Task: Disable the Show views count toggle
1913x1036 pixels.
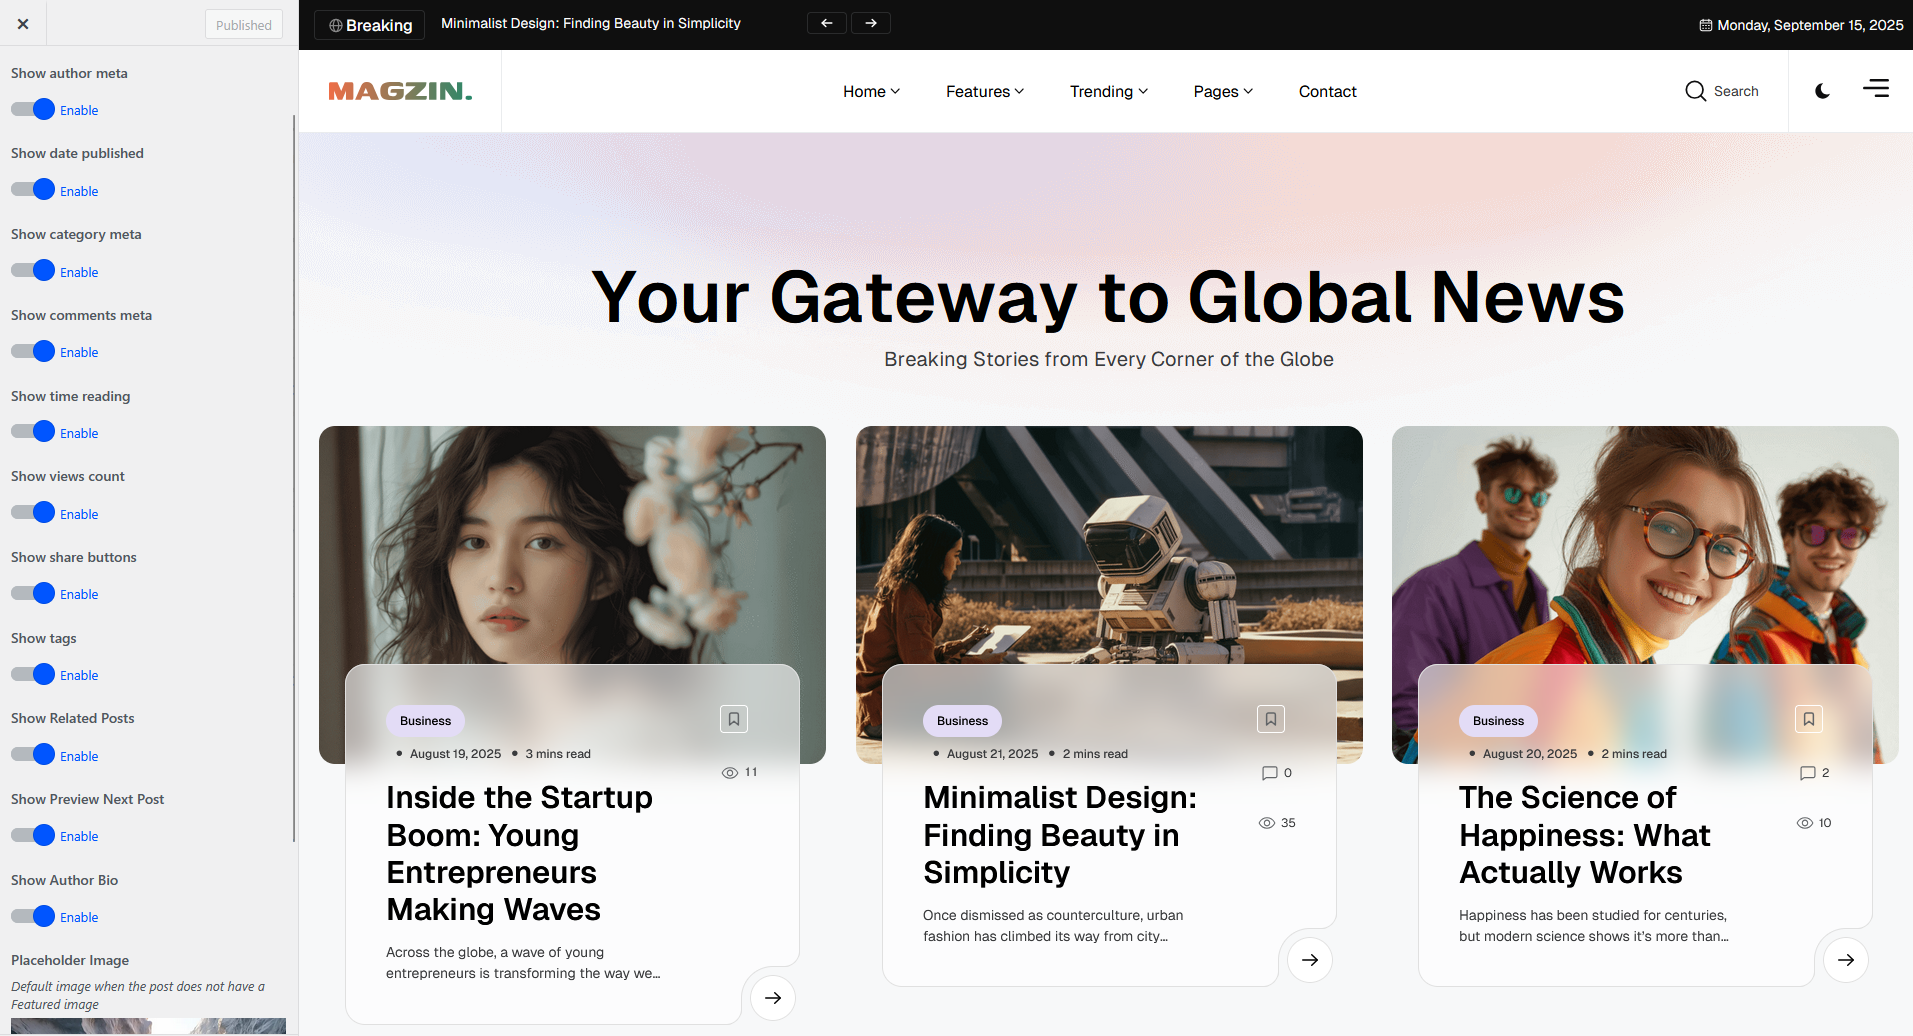Action: (33, 513)
